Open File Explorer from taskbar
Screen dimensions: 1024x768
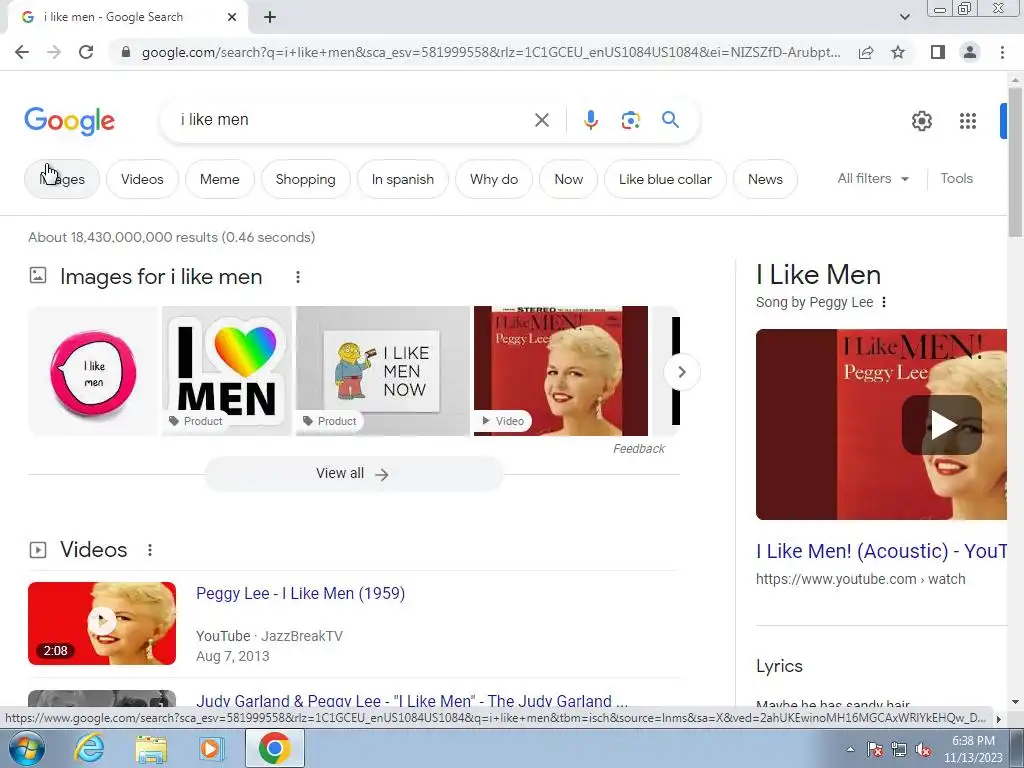tap(151, 748)
